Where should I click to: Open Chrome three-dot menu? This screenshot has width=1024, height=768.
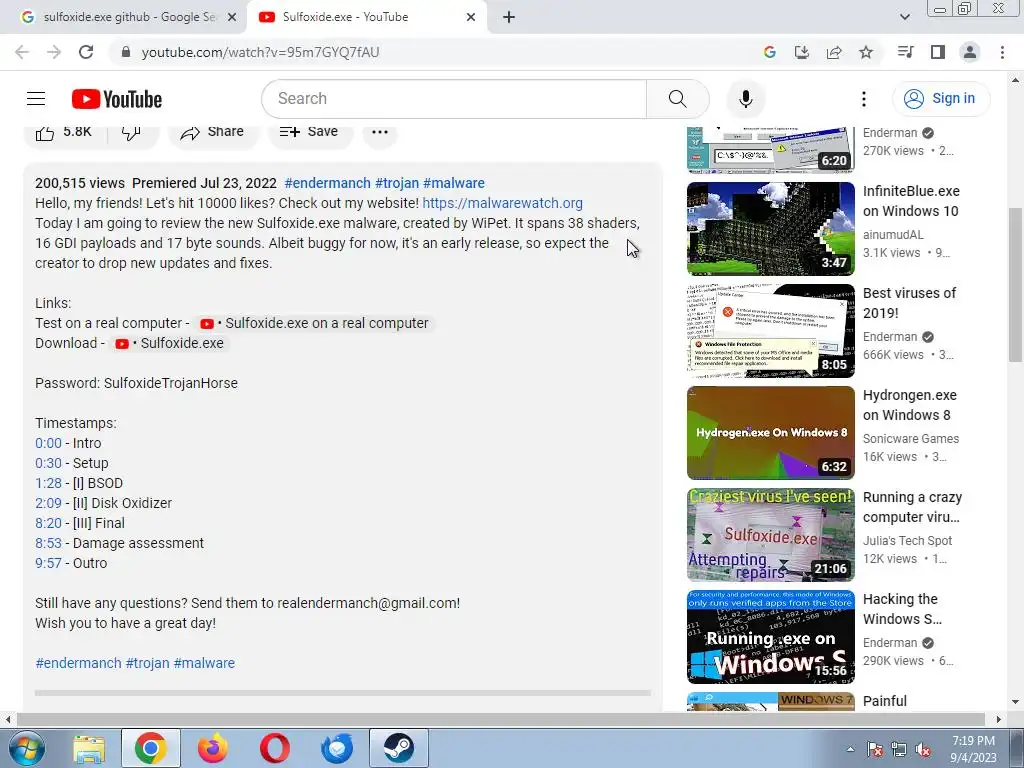click(x=1002, y=52)
